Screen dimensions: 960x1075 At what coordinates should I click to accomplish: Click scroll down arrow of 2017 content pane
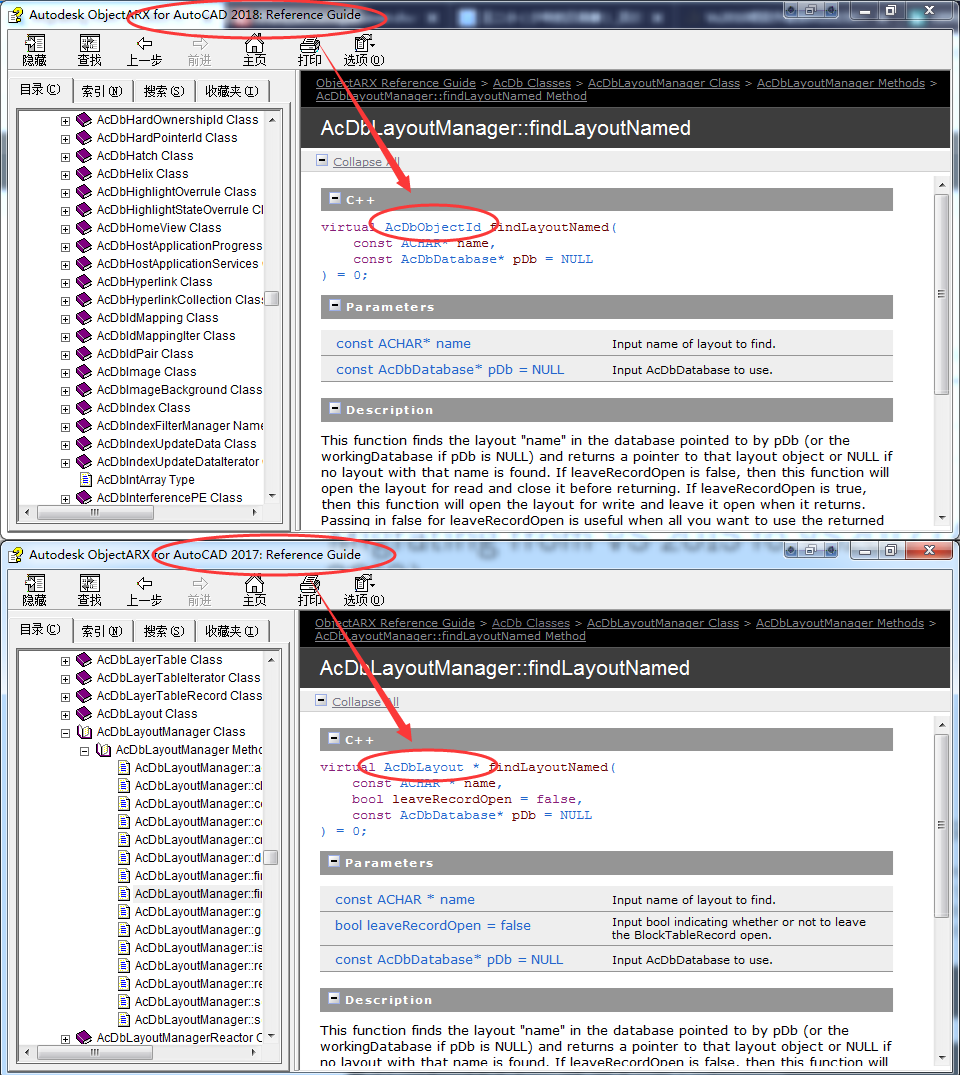(941, 1059)
